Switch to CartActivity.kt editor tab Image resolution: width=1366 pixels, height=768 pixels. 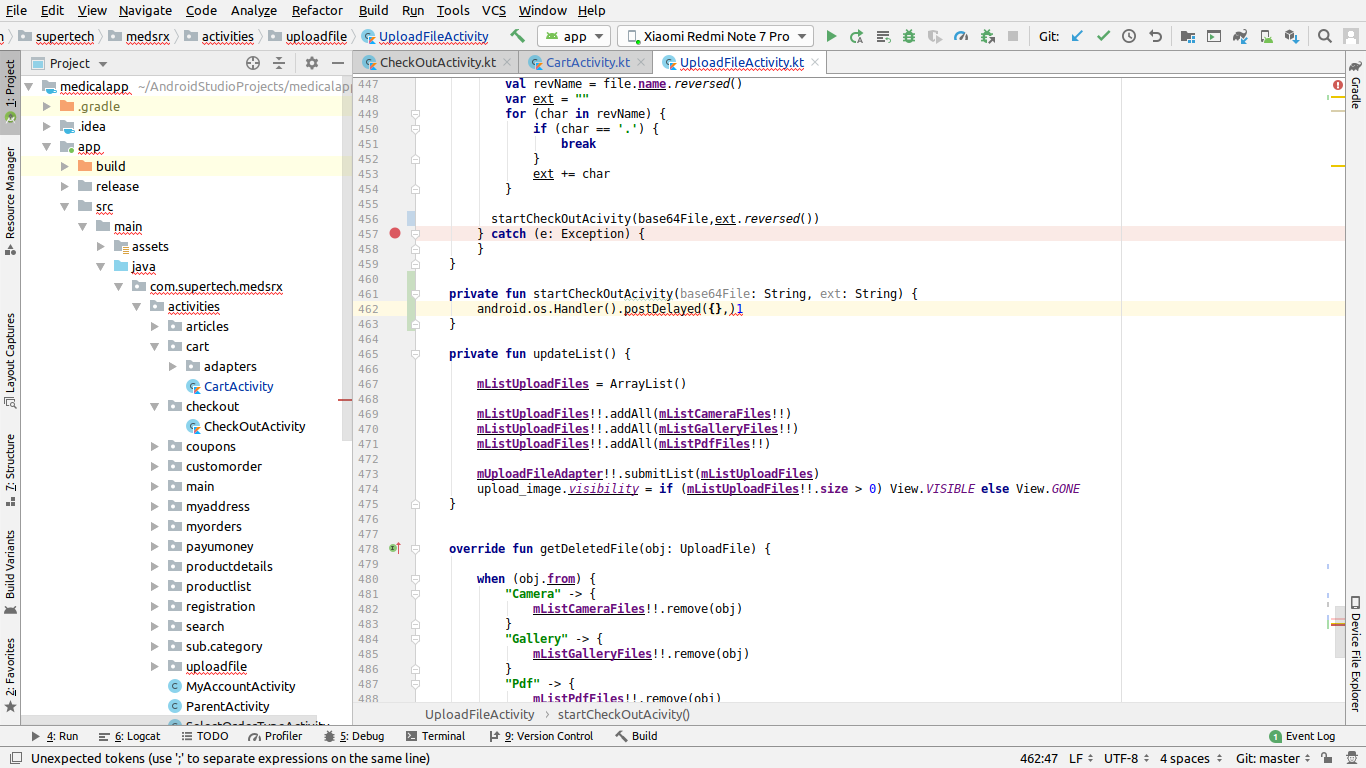coord(588,62)
